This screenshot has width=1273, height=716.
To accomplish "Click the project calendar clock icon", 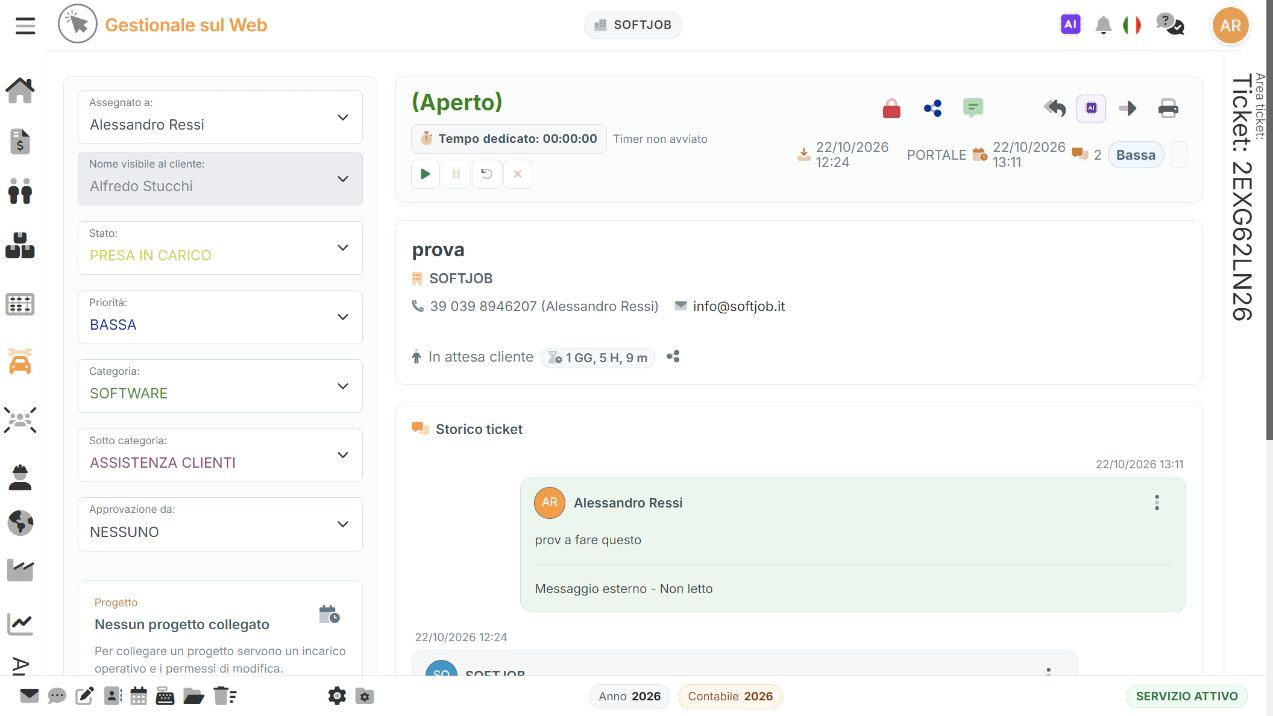I will pyautogui.click(x=329, y=613).
